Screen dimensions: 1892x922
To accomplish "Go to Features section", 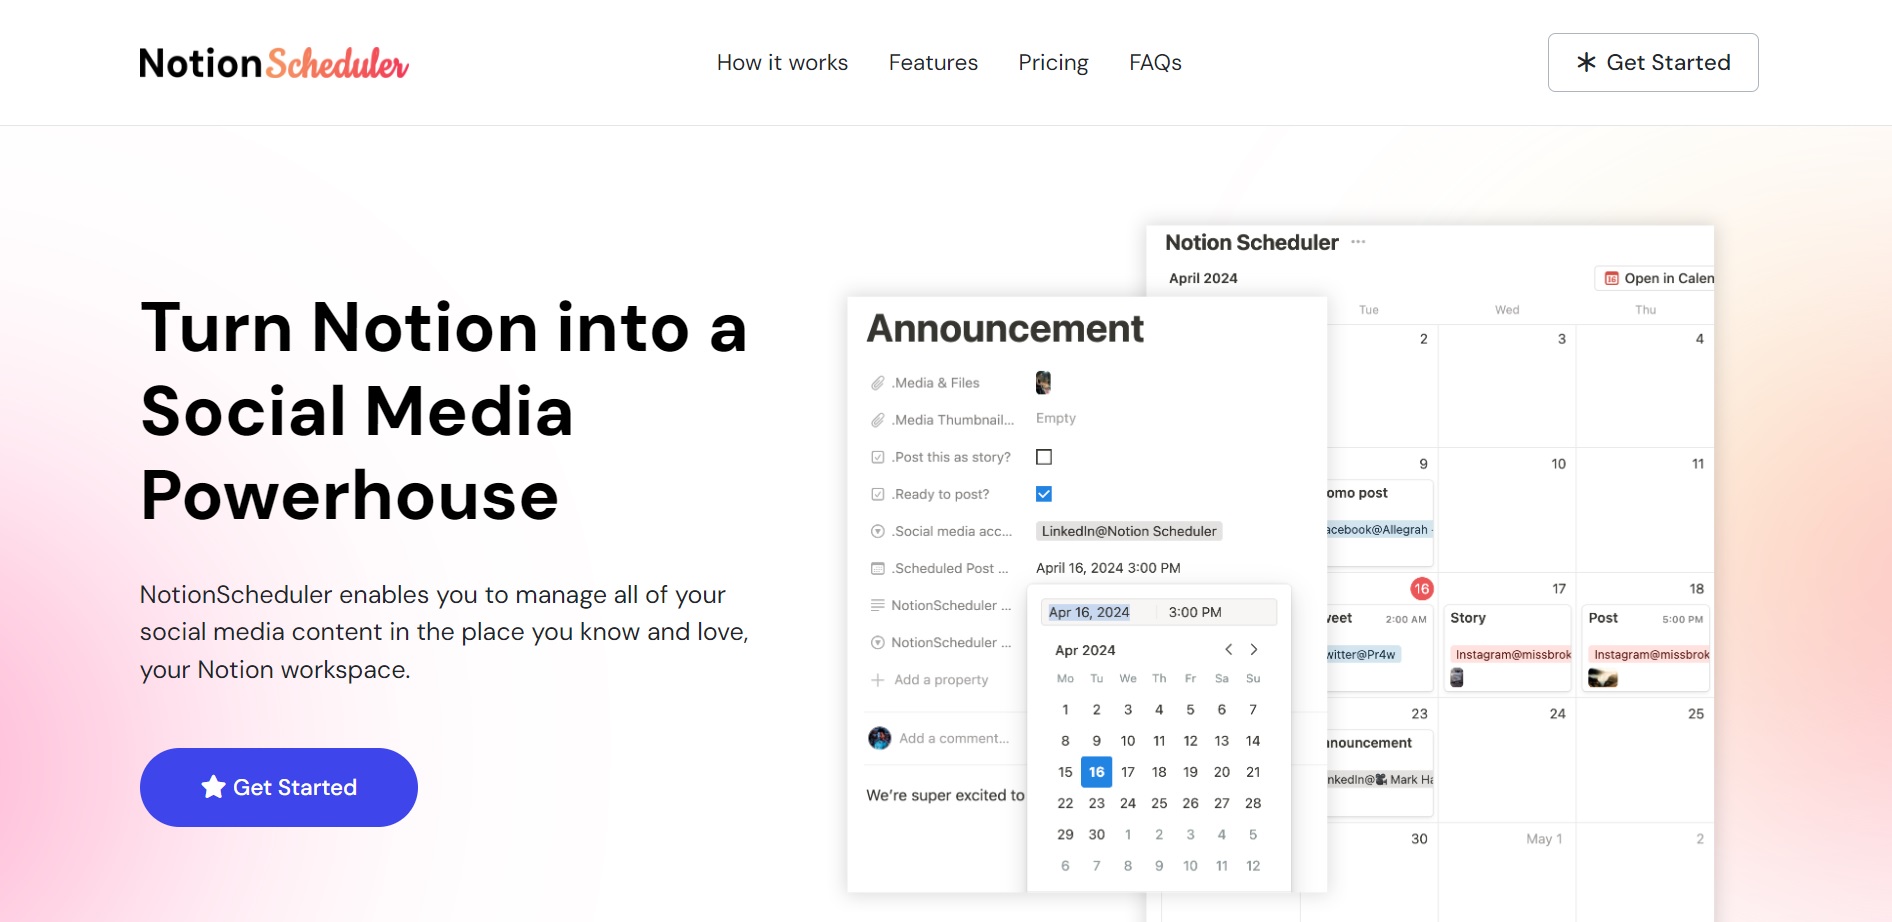I will 933,62.
